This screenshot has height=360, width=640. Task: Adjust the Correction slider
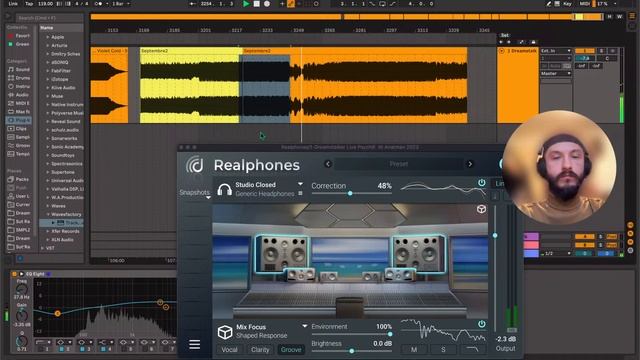click(351, 193)
